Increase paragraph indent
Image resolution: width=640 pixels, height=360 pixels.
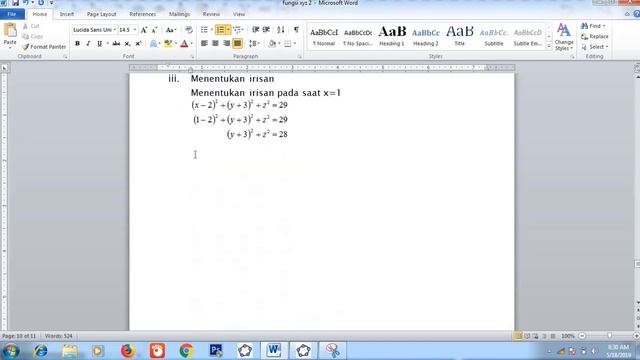[x=266, y=30]
